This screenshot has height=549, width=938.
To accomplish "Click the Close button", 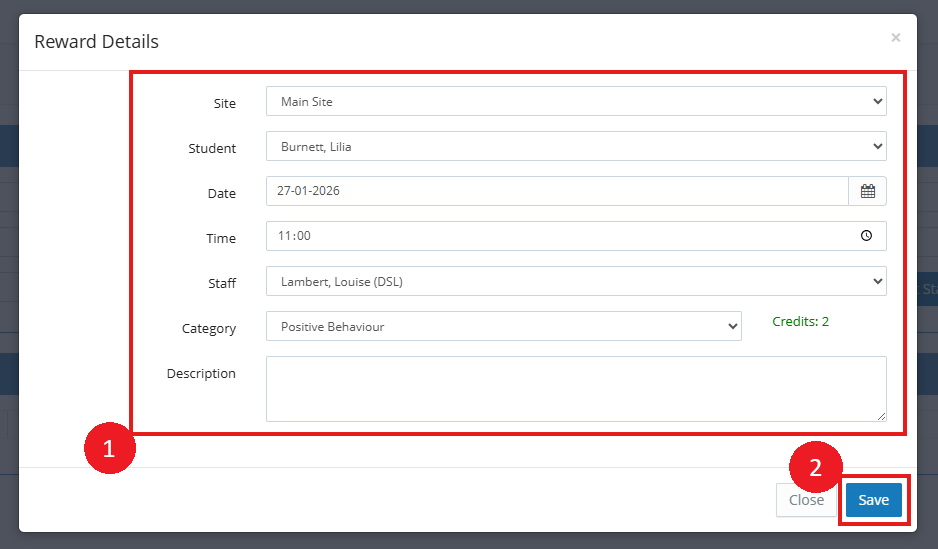I will 806,500.
